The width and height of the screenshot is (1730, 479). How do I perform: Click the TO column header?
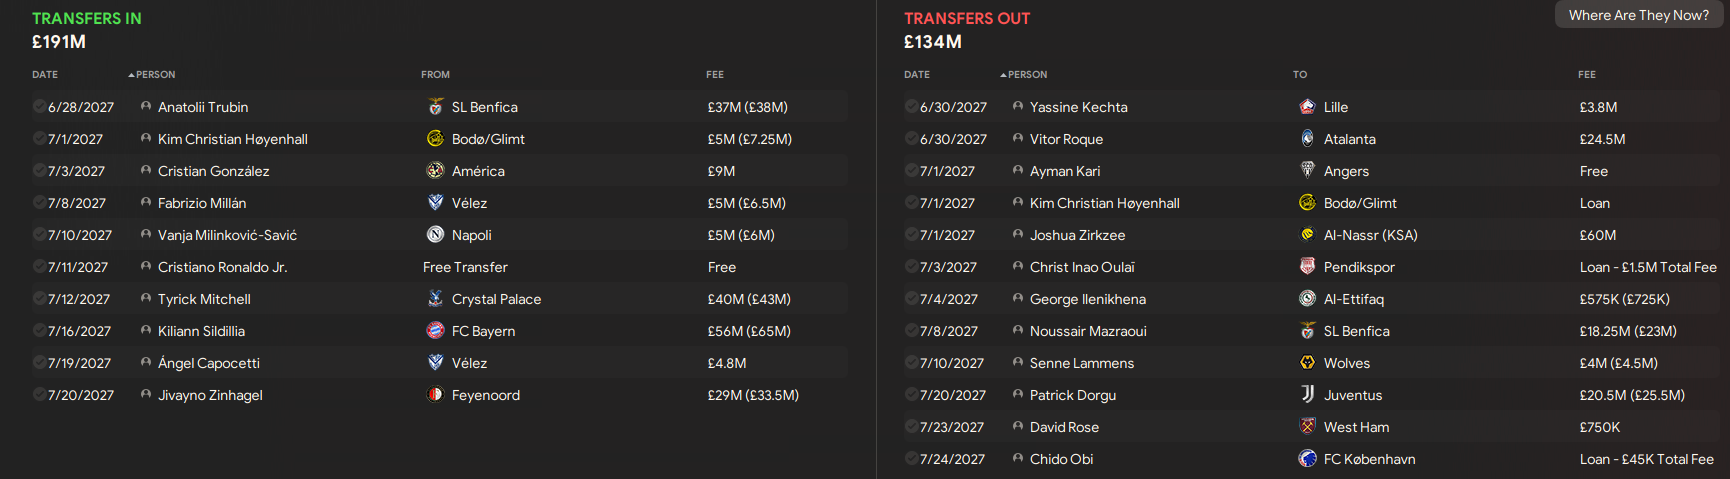click(x=1299, y=75)
